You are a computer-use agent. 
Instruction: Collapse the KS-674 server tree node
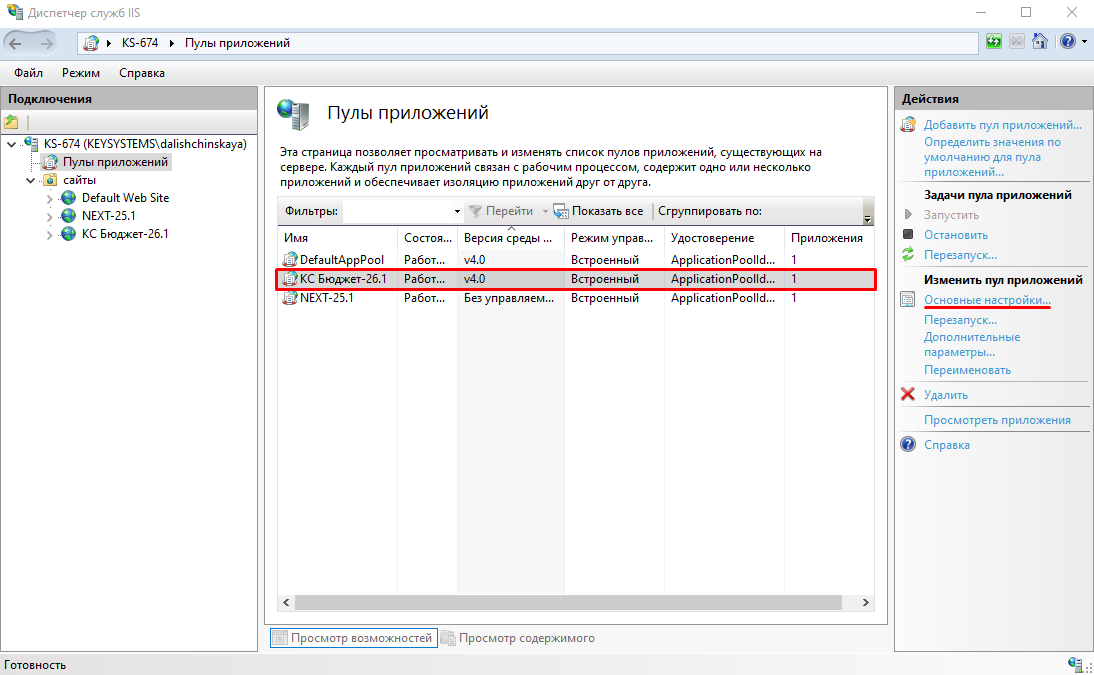coord(12,144)
